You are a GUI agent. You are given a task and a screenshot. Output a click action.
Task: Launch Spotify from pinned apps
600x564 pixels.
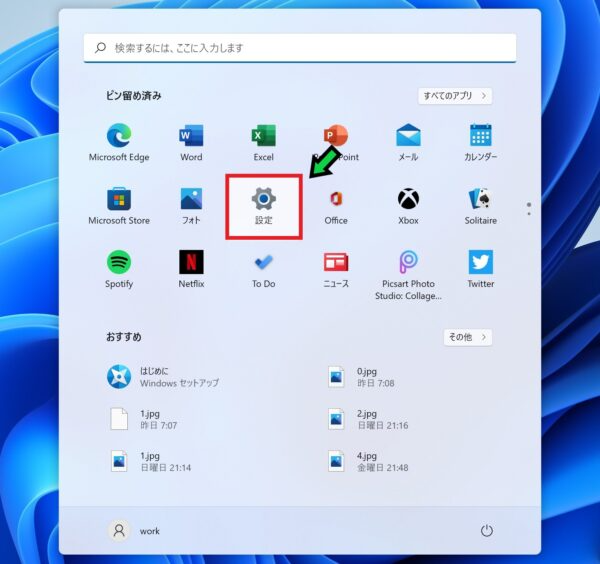[x=119, y=269]
